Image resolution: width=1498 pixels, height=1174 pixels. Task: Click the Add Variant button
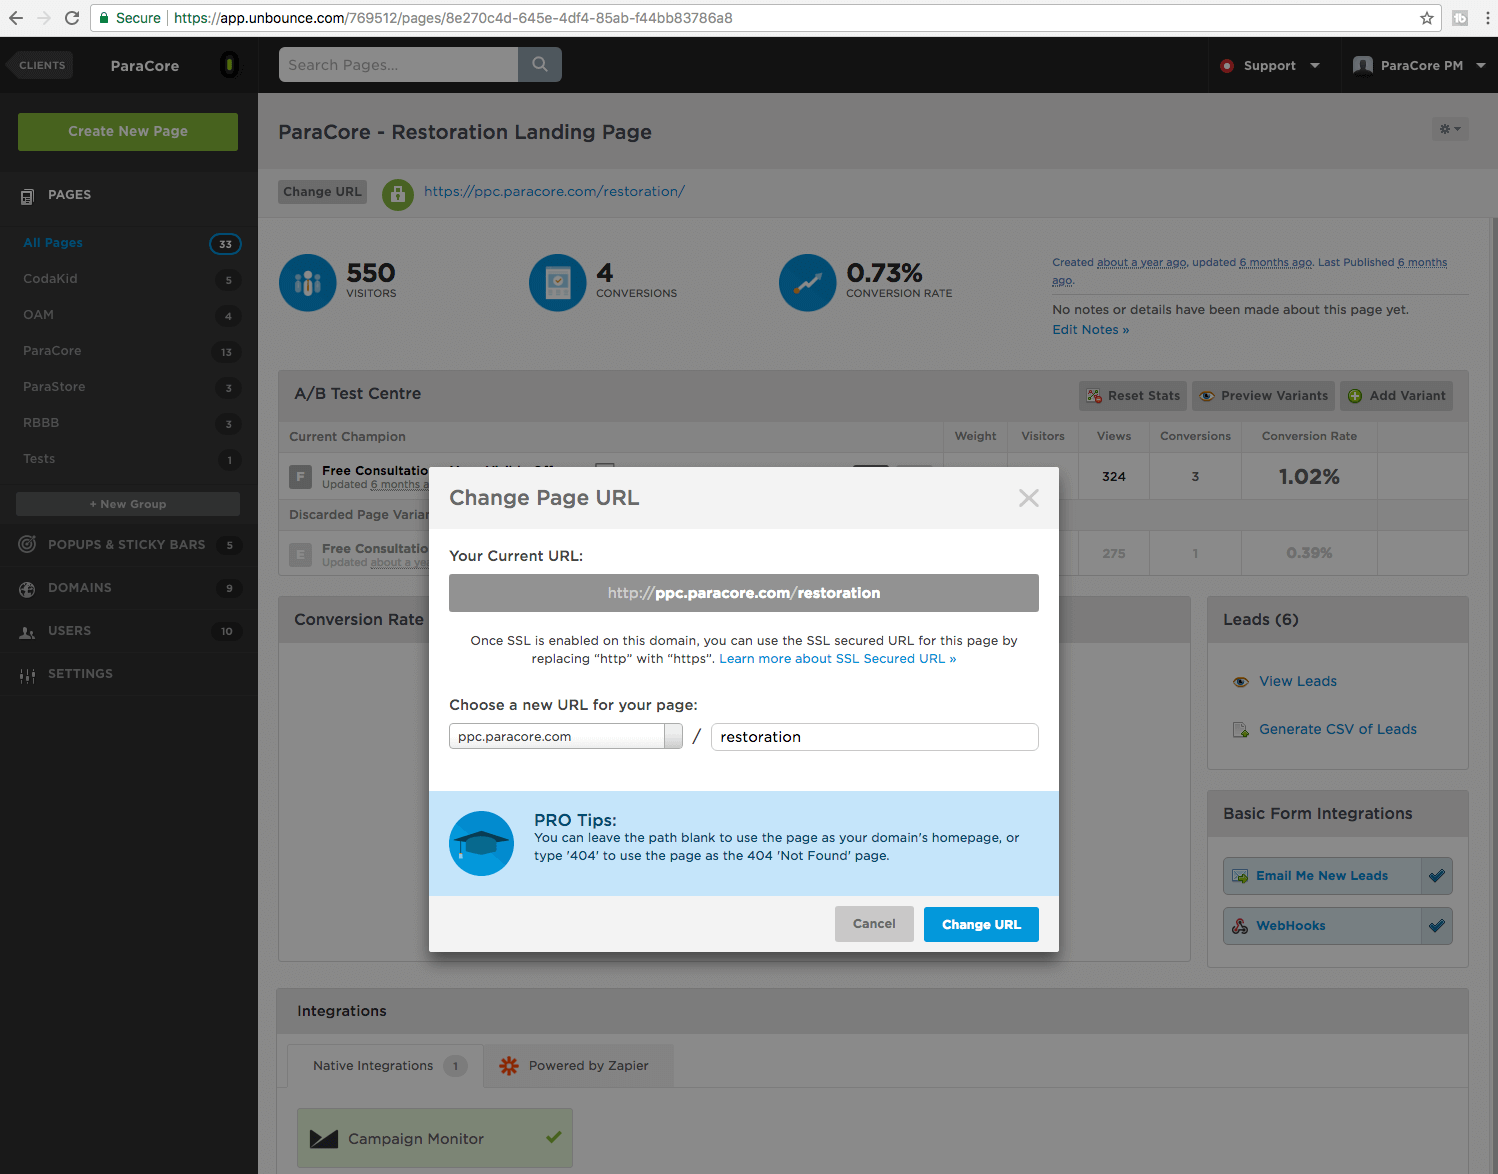1396,396
